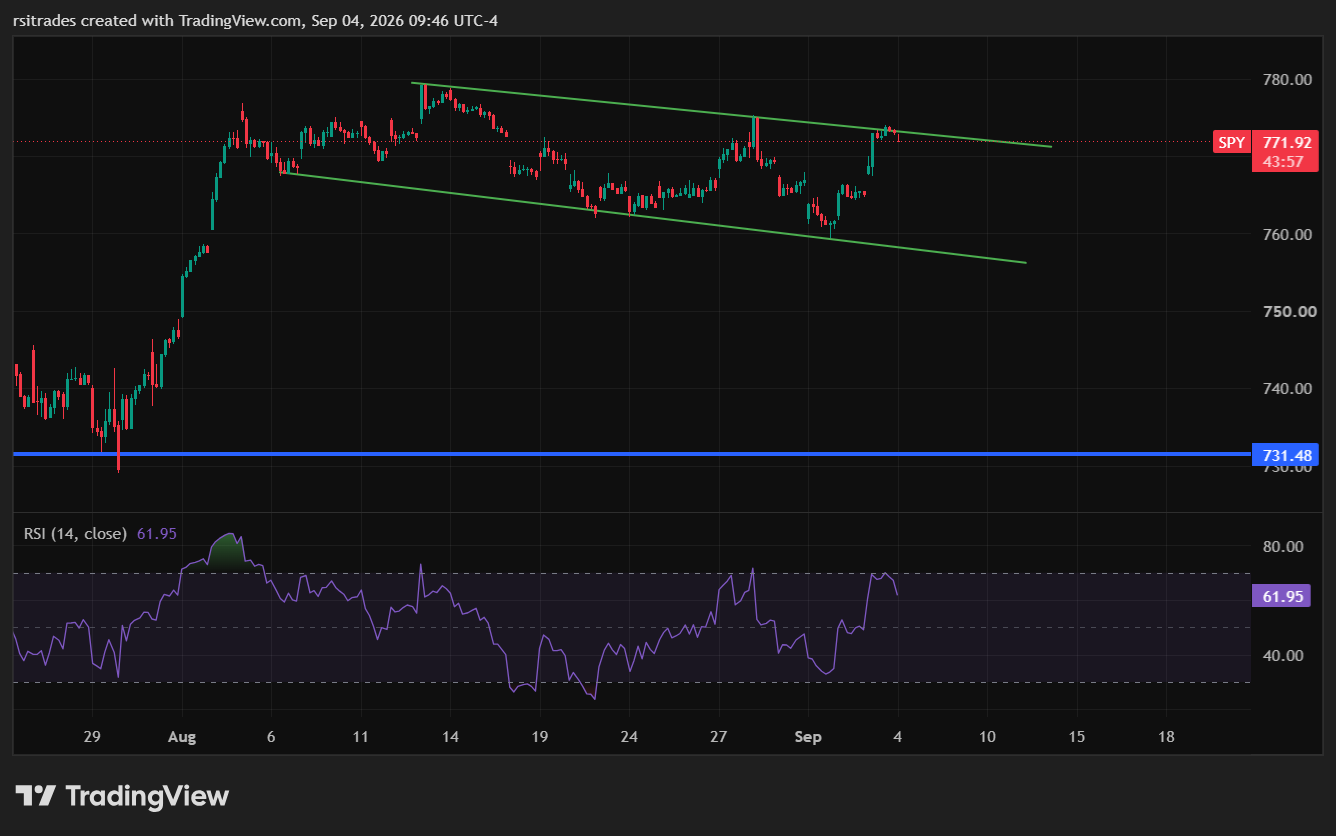Click the 40.00 RSI scale label
The width and height of the screenshot is (1336, 836).
click(1283, 656)
